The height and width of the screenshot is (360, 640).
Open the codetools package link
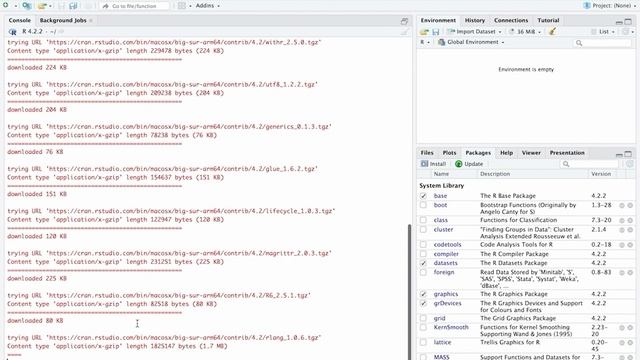pyautogui.click(x=447, y=244)
